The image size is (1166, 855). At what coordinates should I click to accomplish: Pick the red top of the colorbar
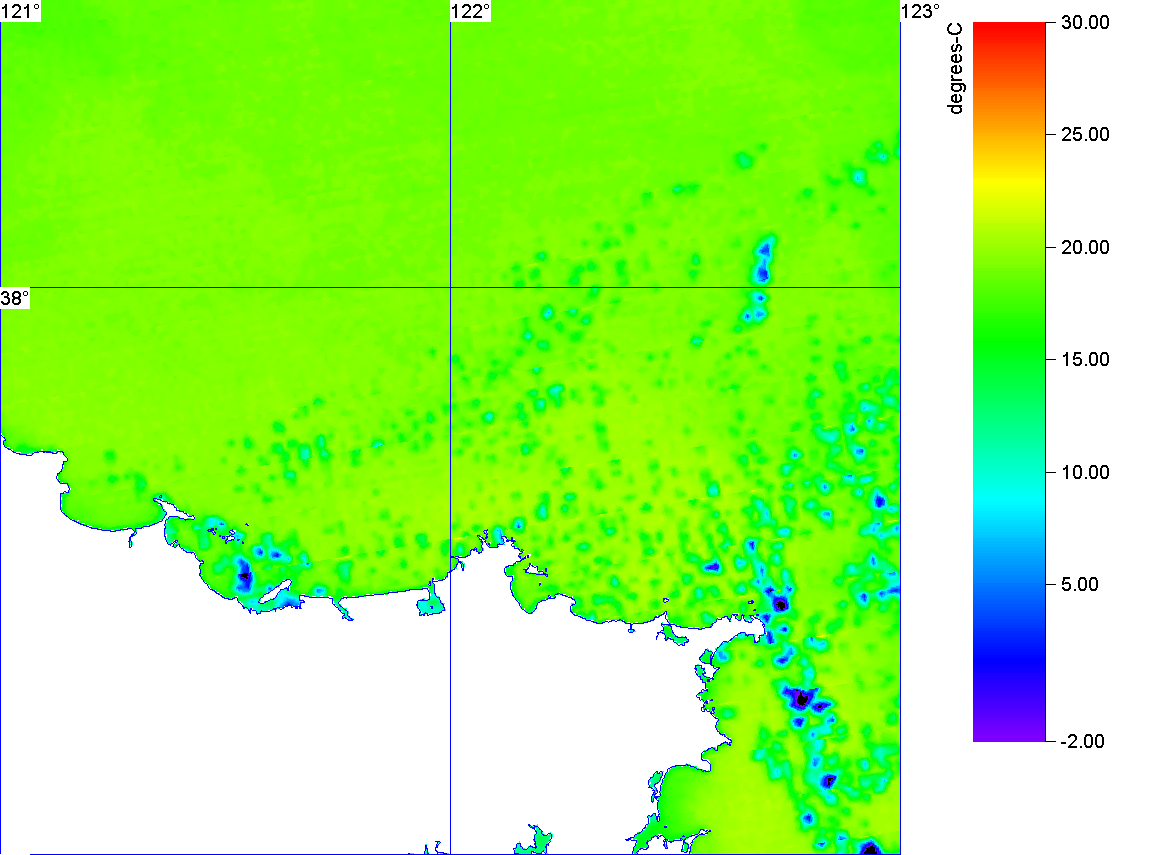coord(1009,30)
